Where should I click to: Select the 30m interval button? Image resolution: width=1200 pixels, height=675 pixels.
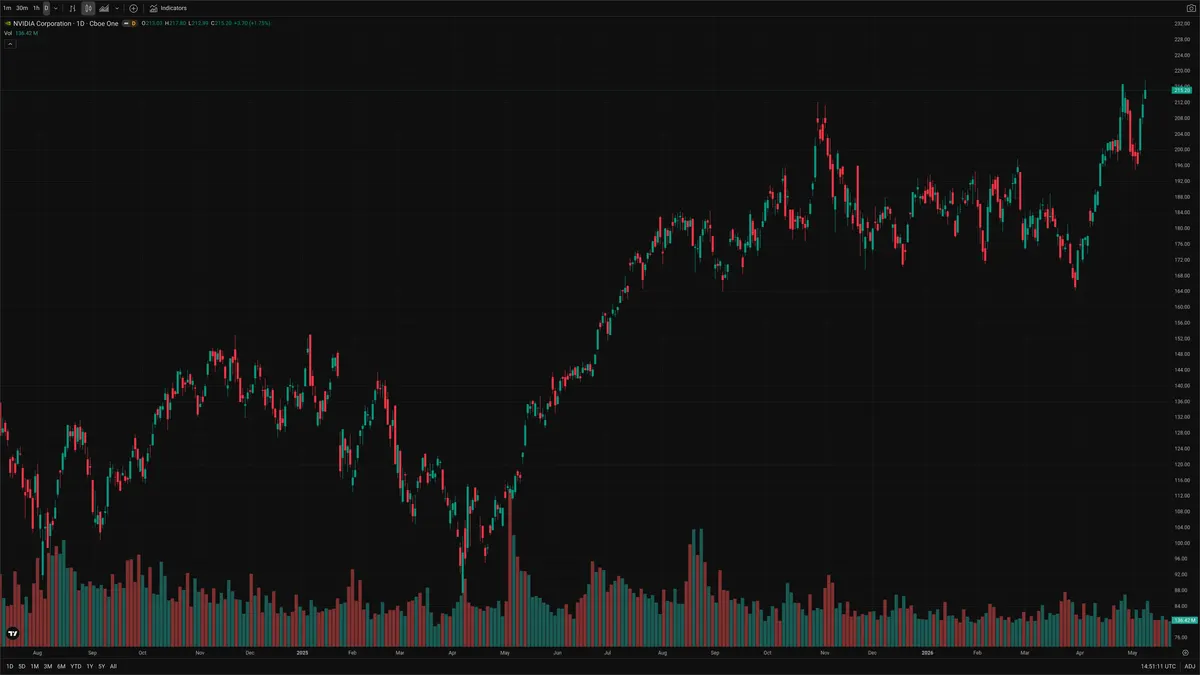click(x=22, y=8)
